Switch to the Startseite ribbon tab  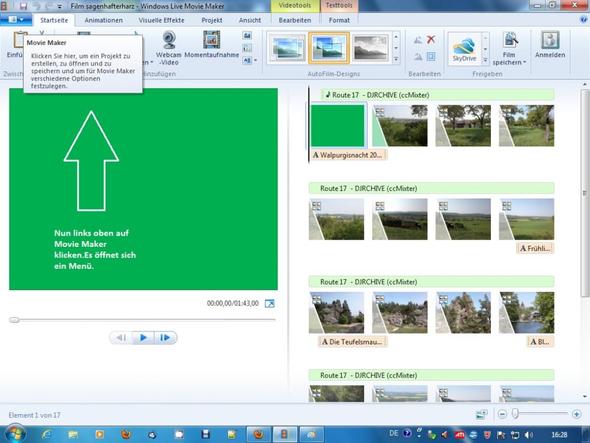54,20
